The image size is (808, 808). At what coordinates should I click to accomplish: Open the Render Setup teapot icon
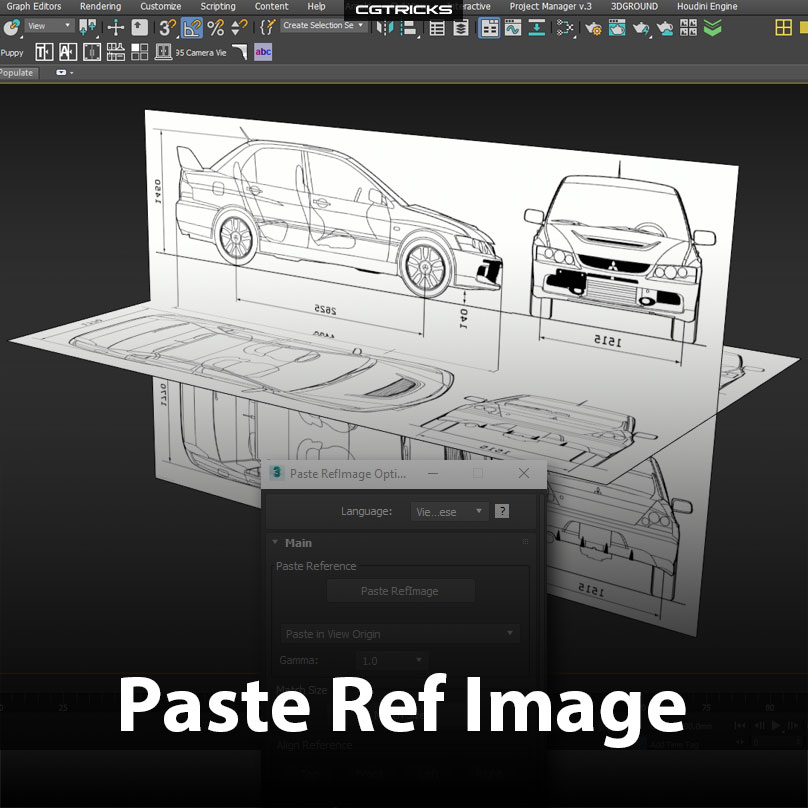pyautogui.click(x=593, y=28)
